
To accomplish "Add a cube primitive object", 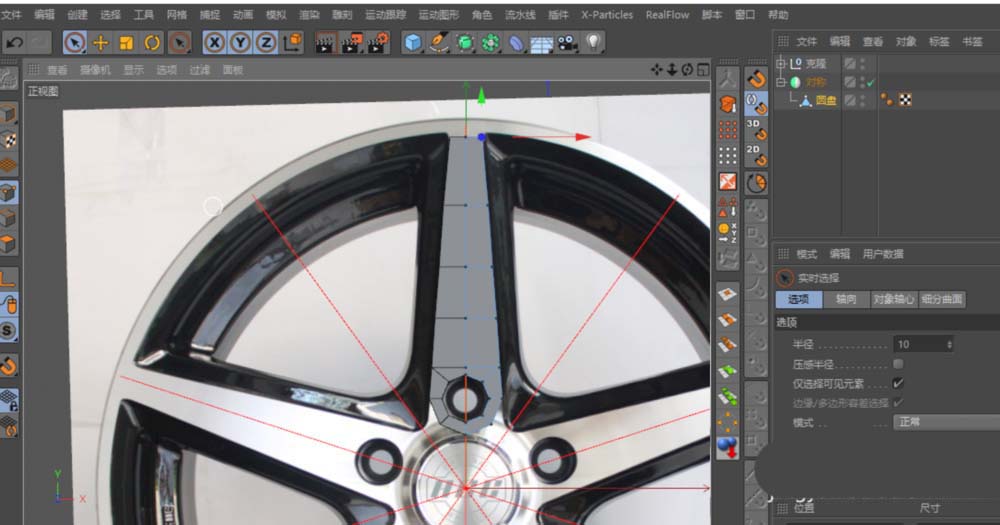I will [413, 42].
